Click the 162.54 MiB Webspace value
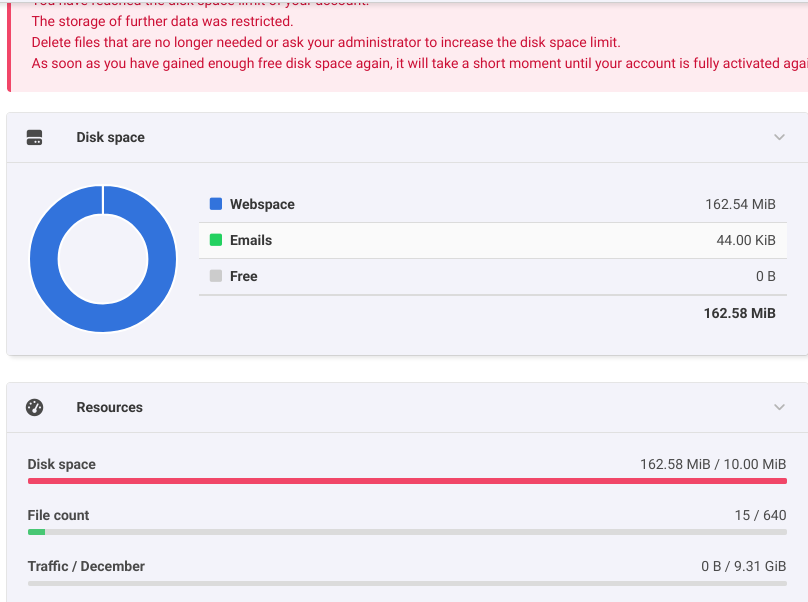808x602 pixels. (740, 204)
